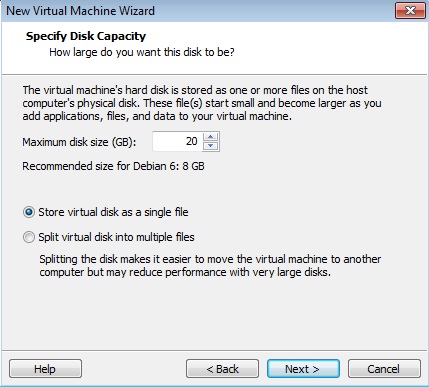This screenshot has width=429, height=387.
Task: Click the 'Maximum disk size (GB):' label
Action: [79, 142]
